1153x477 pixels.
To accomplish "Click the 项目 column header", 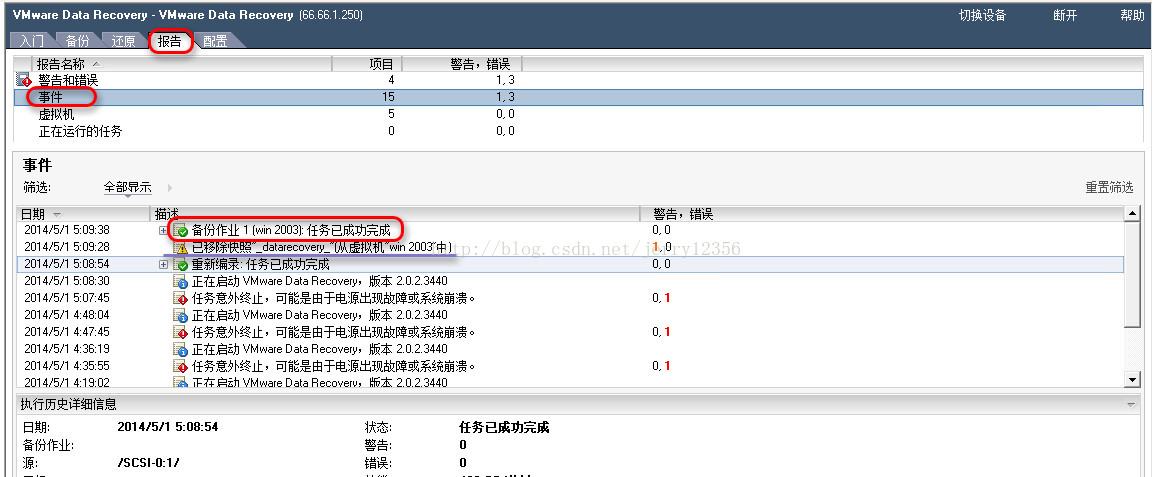I will tap(367, 65).
